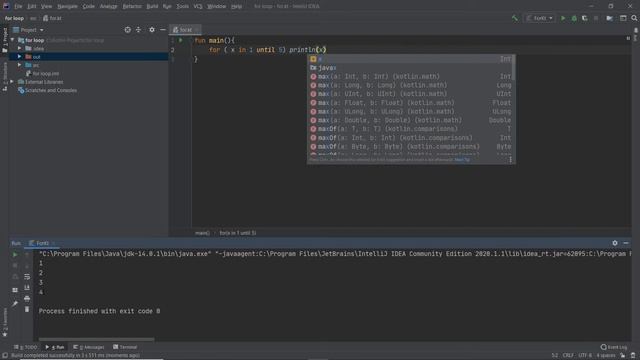Open Search Everywhere magnifier icon
640x360 pixels.
click(634, 18)
